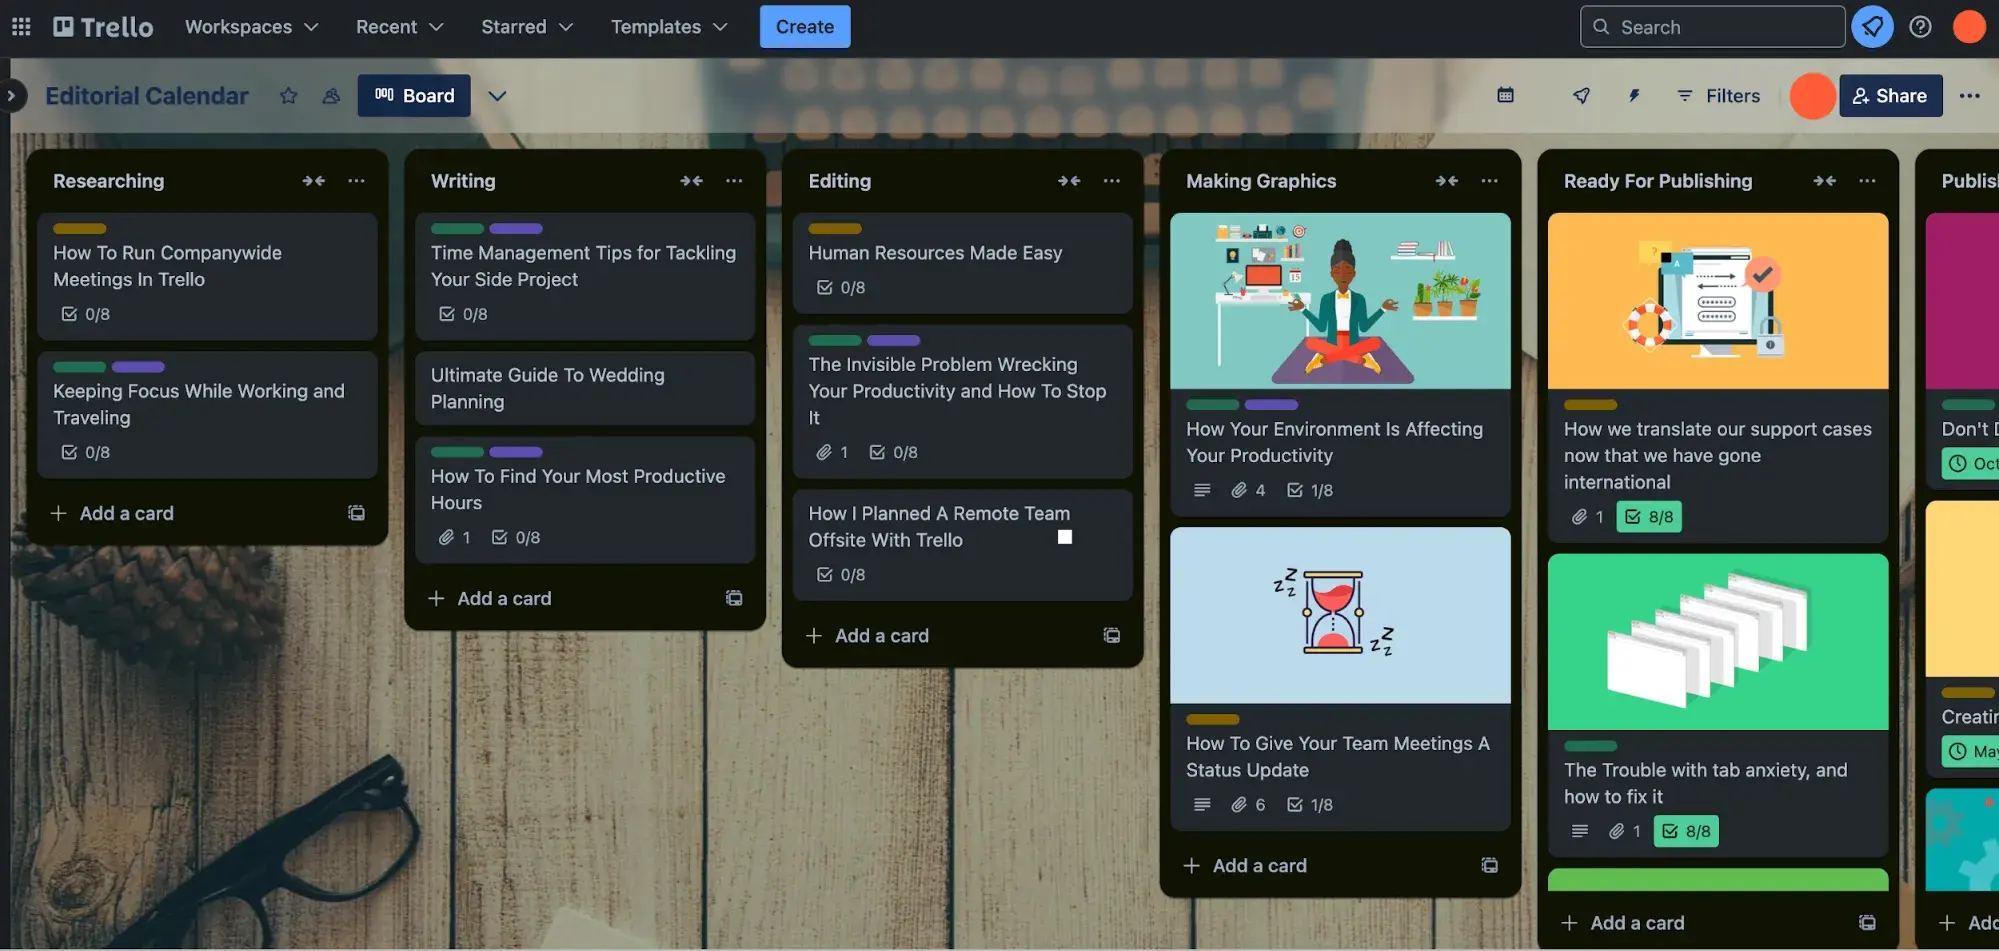Create card from template in Researching list
1999x951 pixels.
(x=356, y=513)
